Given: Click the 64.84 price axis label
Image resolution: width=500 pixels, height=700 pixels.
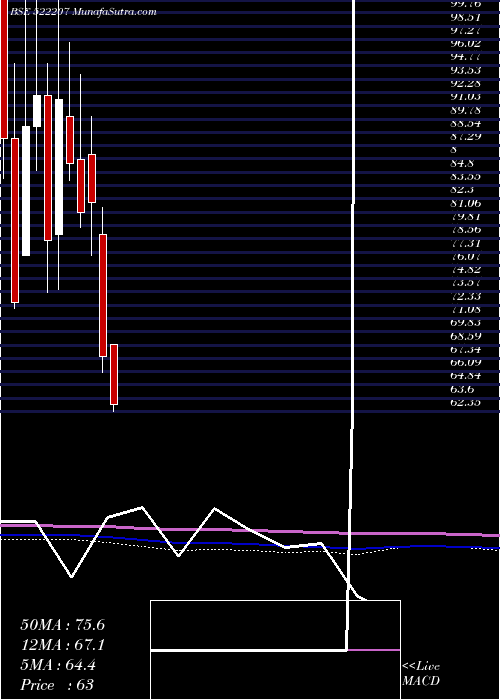Looking at the screenshot, I should coord(466,375).
